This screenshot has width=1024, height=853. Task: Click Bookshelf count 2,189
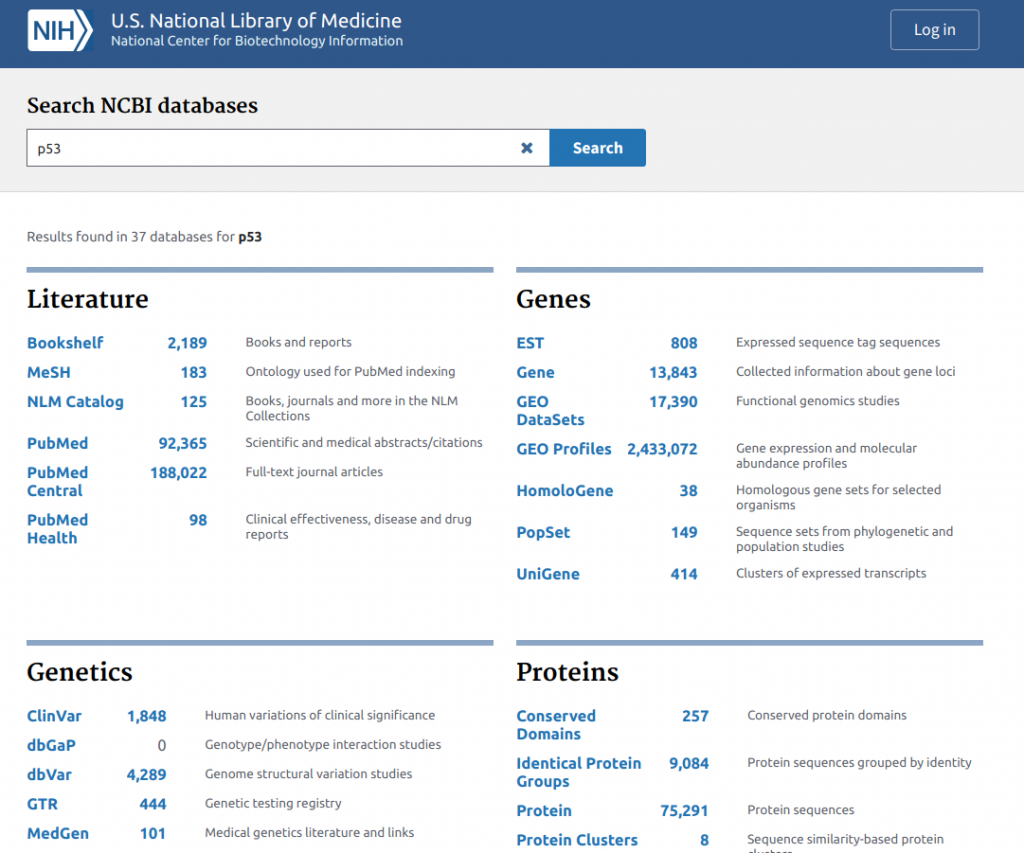[x=187, y=343]
